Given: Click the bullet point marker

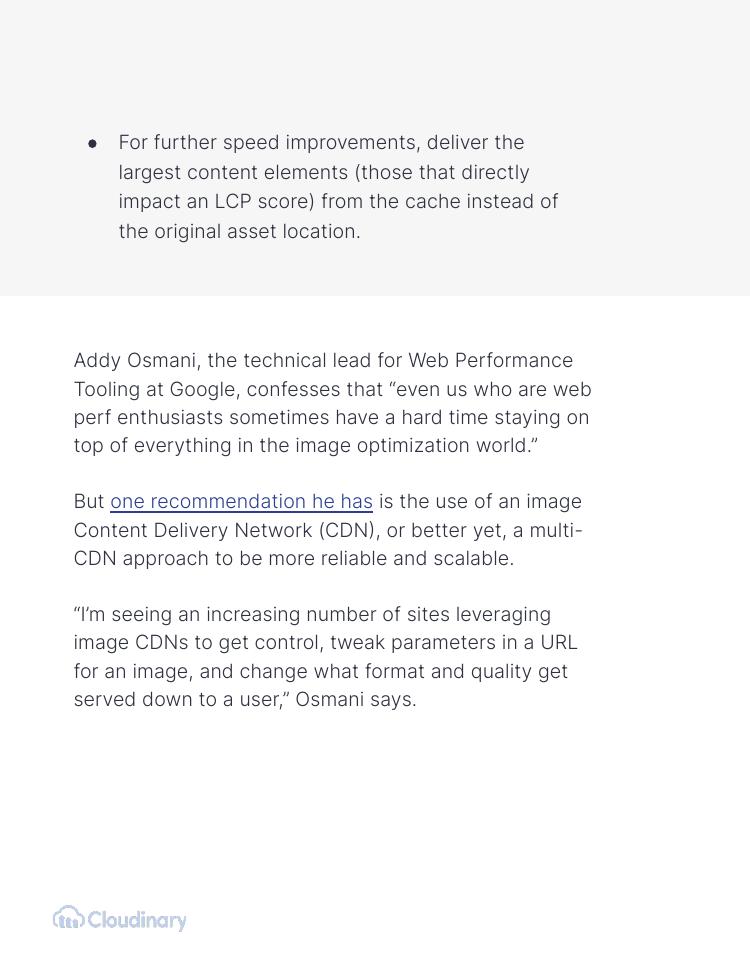Looking at the screenshot, I should point(93,144).
